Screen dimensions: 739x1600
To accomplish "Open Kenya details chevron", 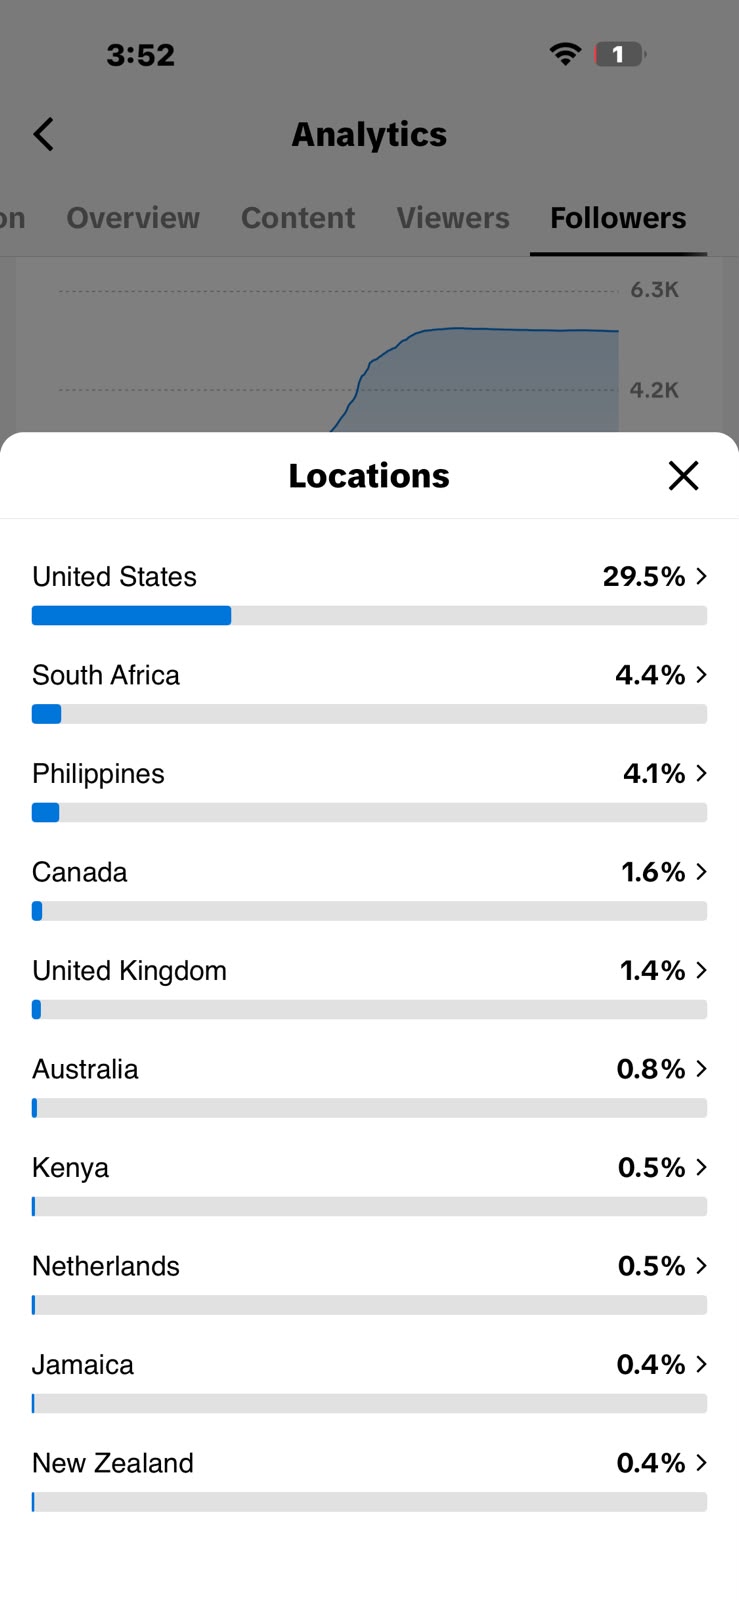I will (x=702, y=1167).
